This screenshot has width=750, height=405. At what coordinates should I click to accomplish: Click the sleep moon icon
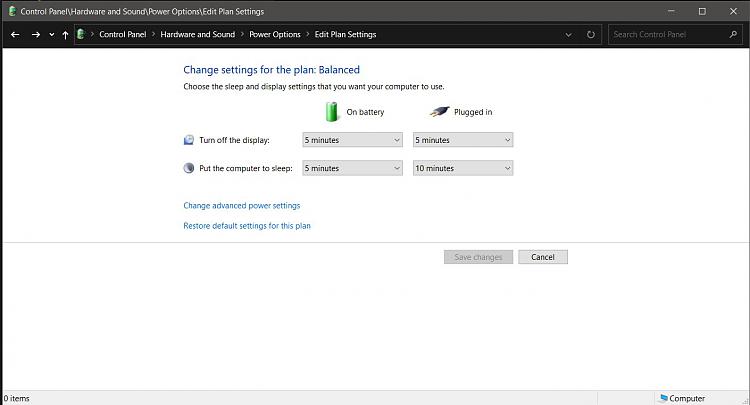point(189,168)
